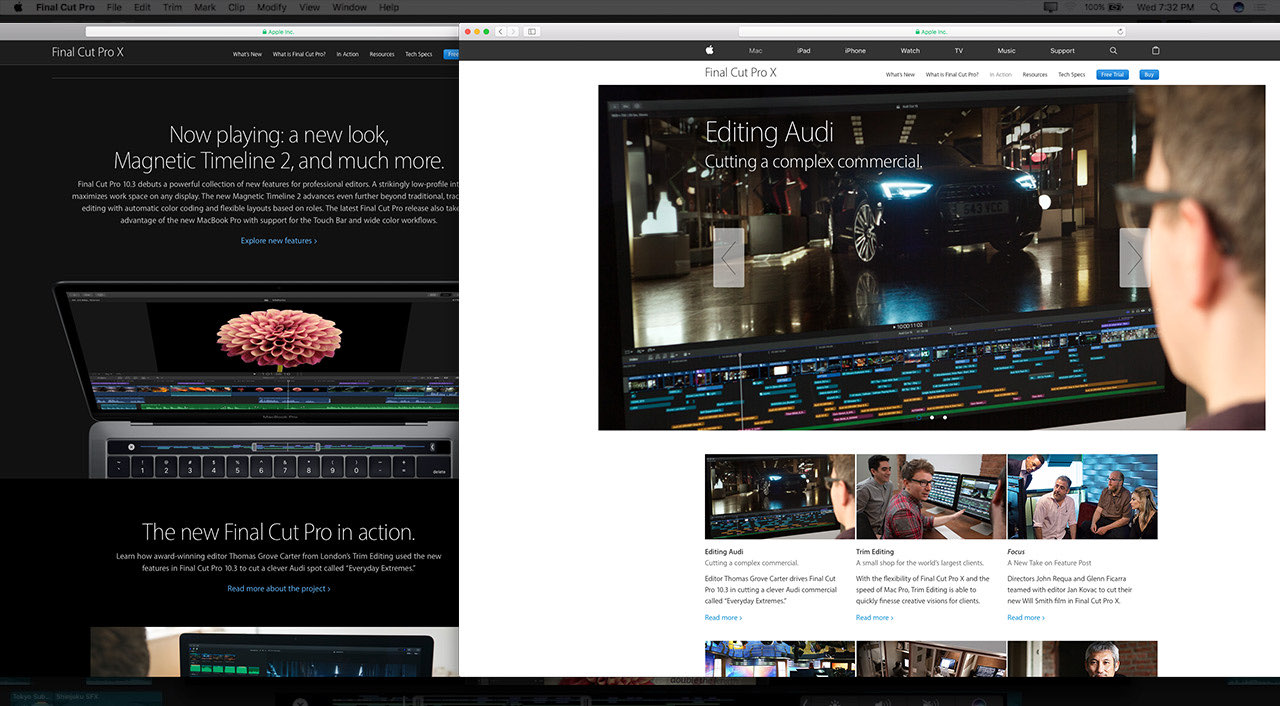
Task: Click the Wed 7:32 PM clock
Action: 1167,7
